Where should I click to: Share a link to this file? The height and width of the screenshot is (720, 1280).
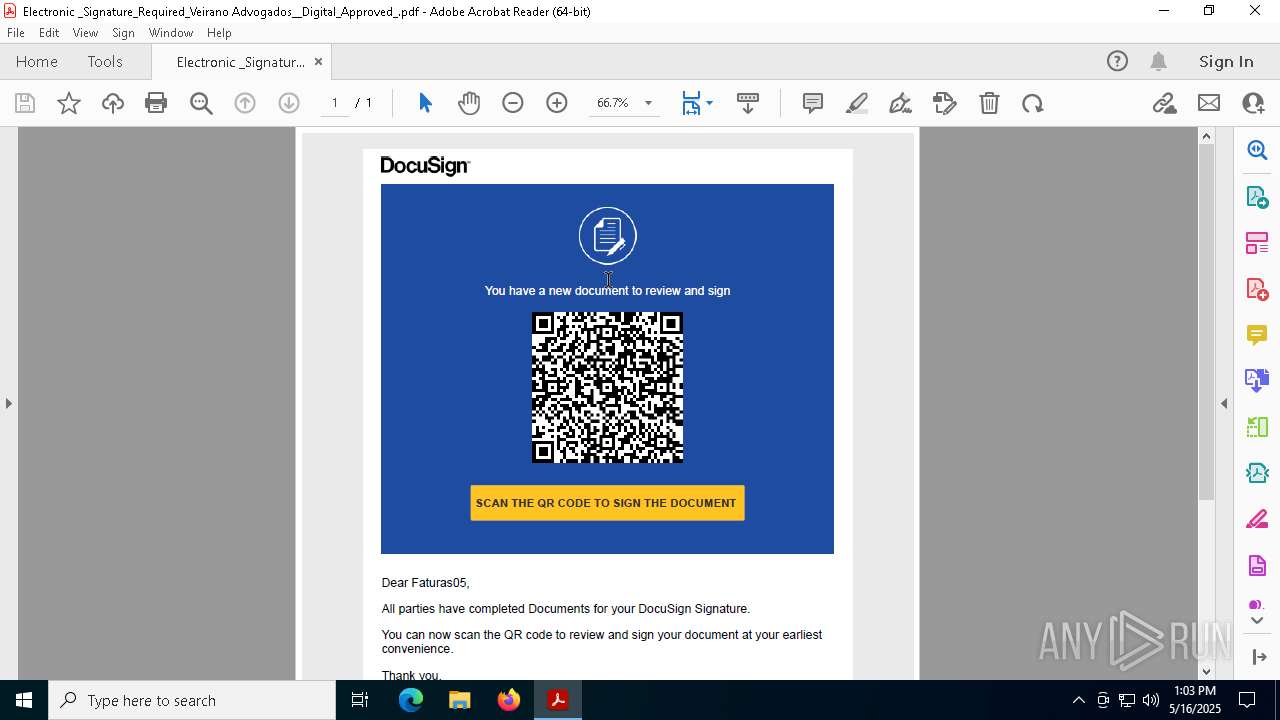click(1165, 103)
